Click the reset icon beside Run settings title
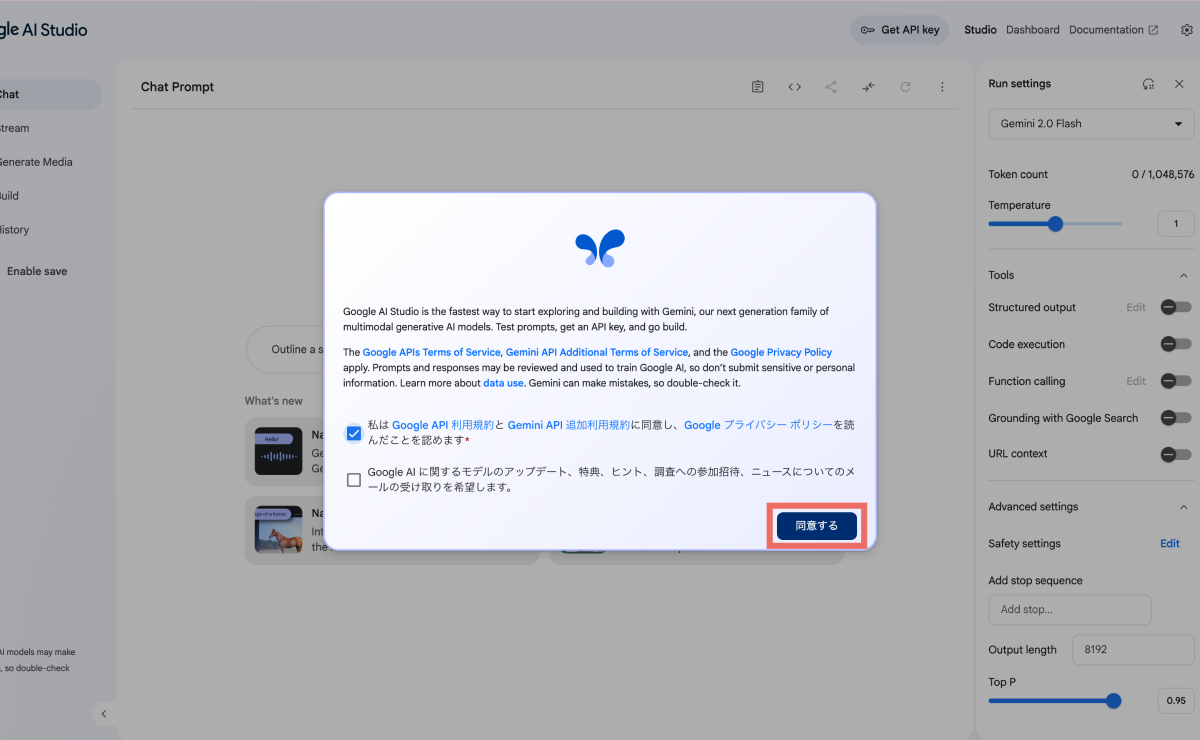Image resolution: width=1200 pixels, height=740 pixels. [x=1149, y=84]
